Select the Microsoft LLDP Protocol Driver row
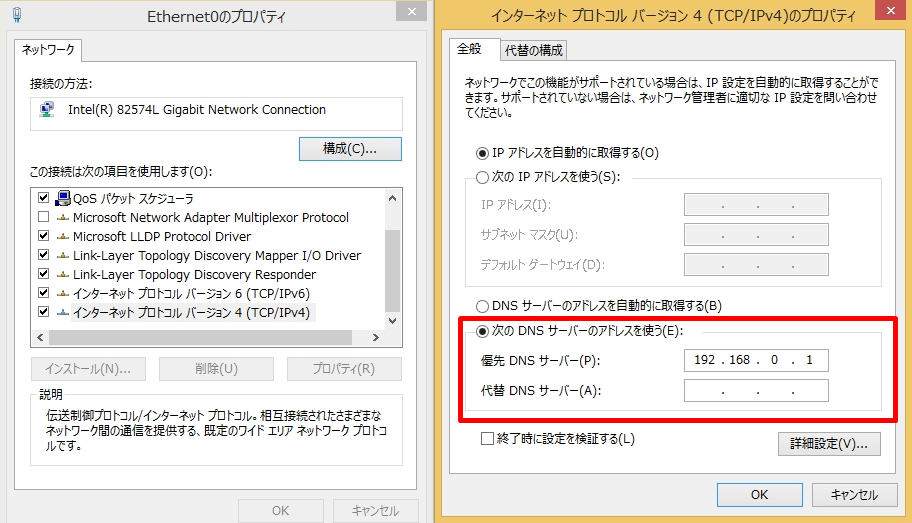912x523 pixels. coord(162,237)
